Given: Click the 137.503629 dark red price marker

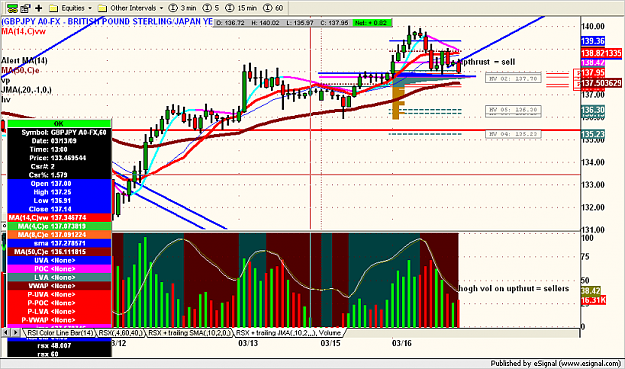Looking at the screenshot, I should (601, 83).
